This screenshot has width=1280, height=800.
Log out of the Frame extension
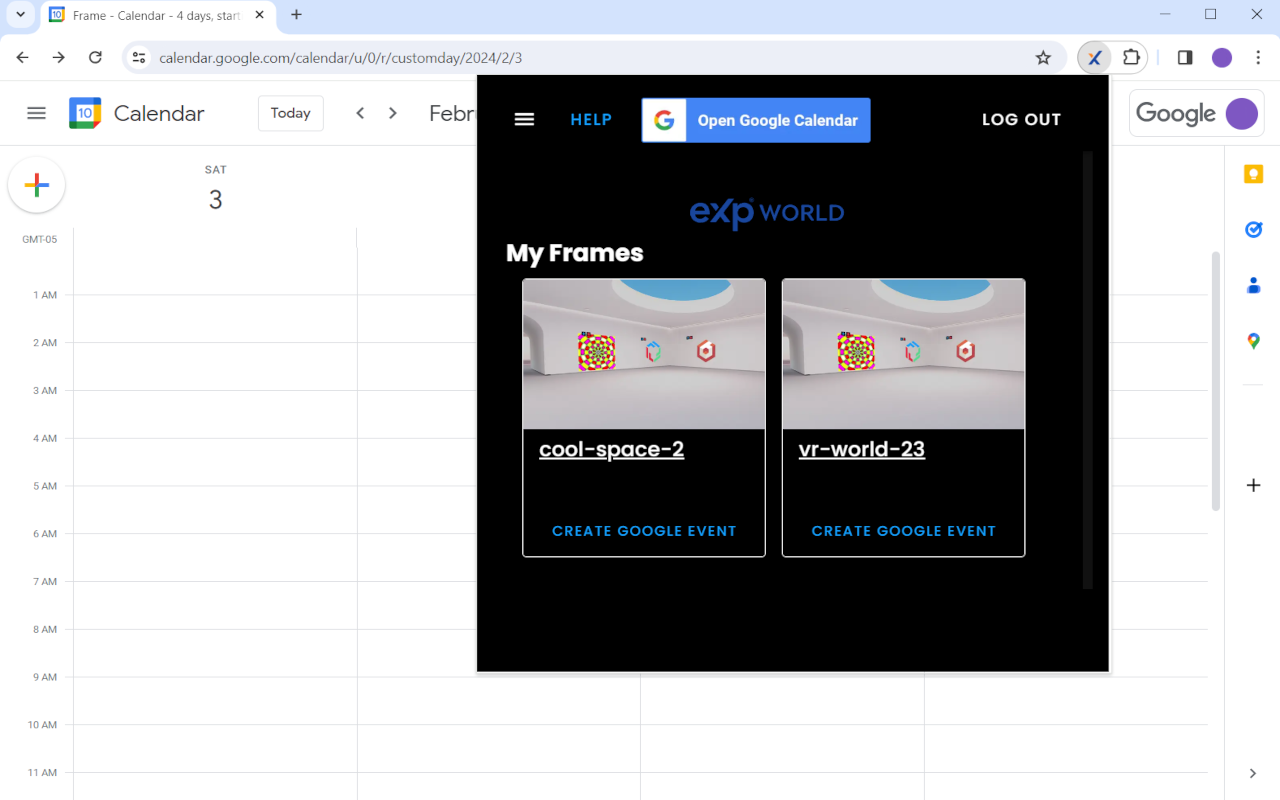pos(1021,120)
